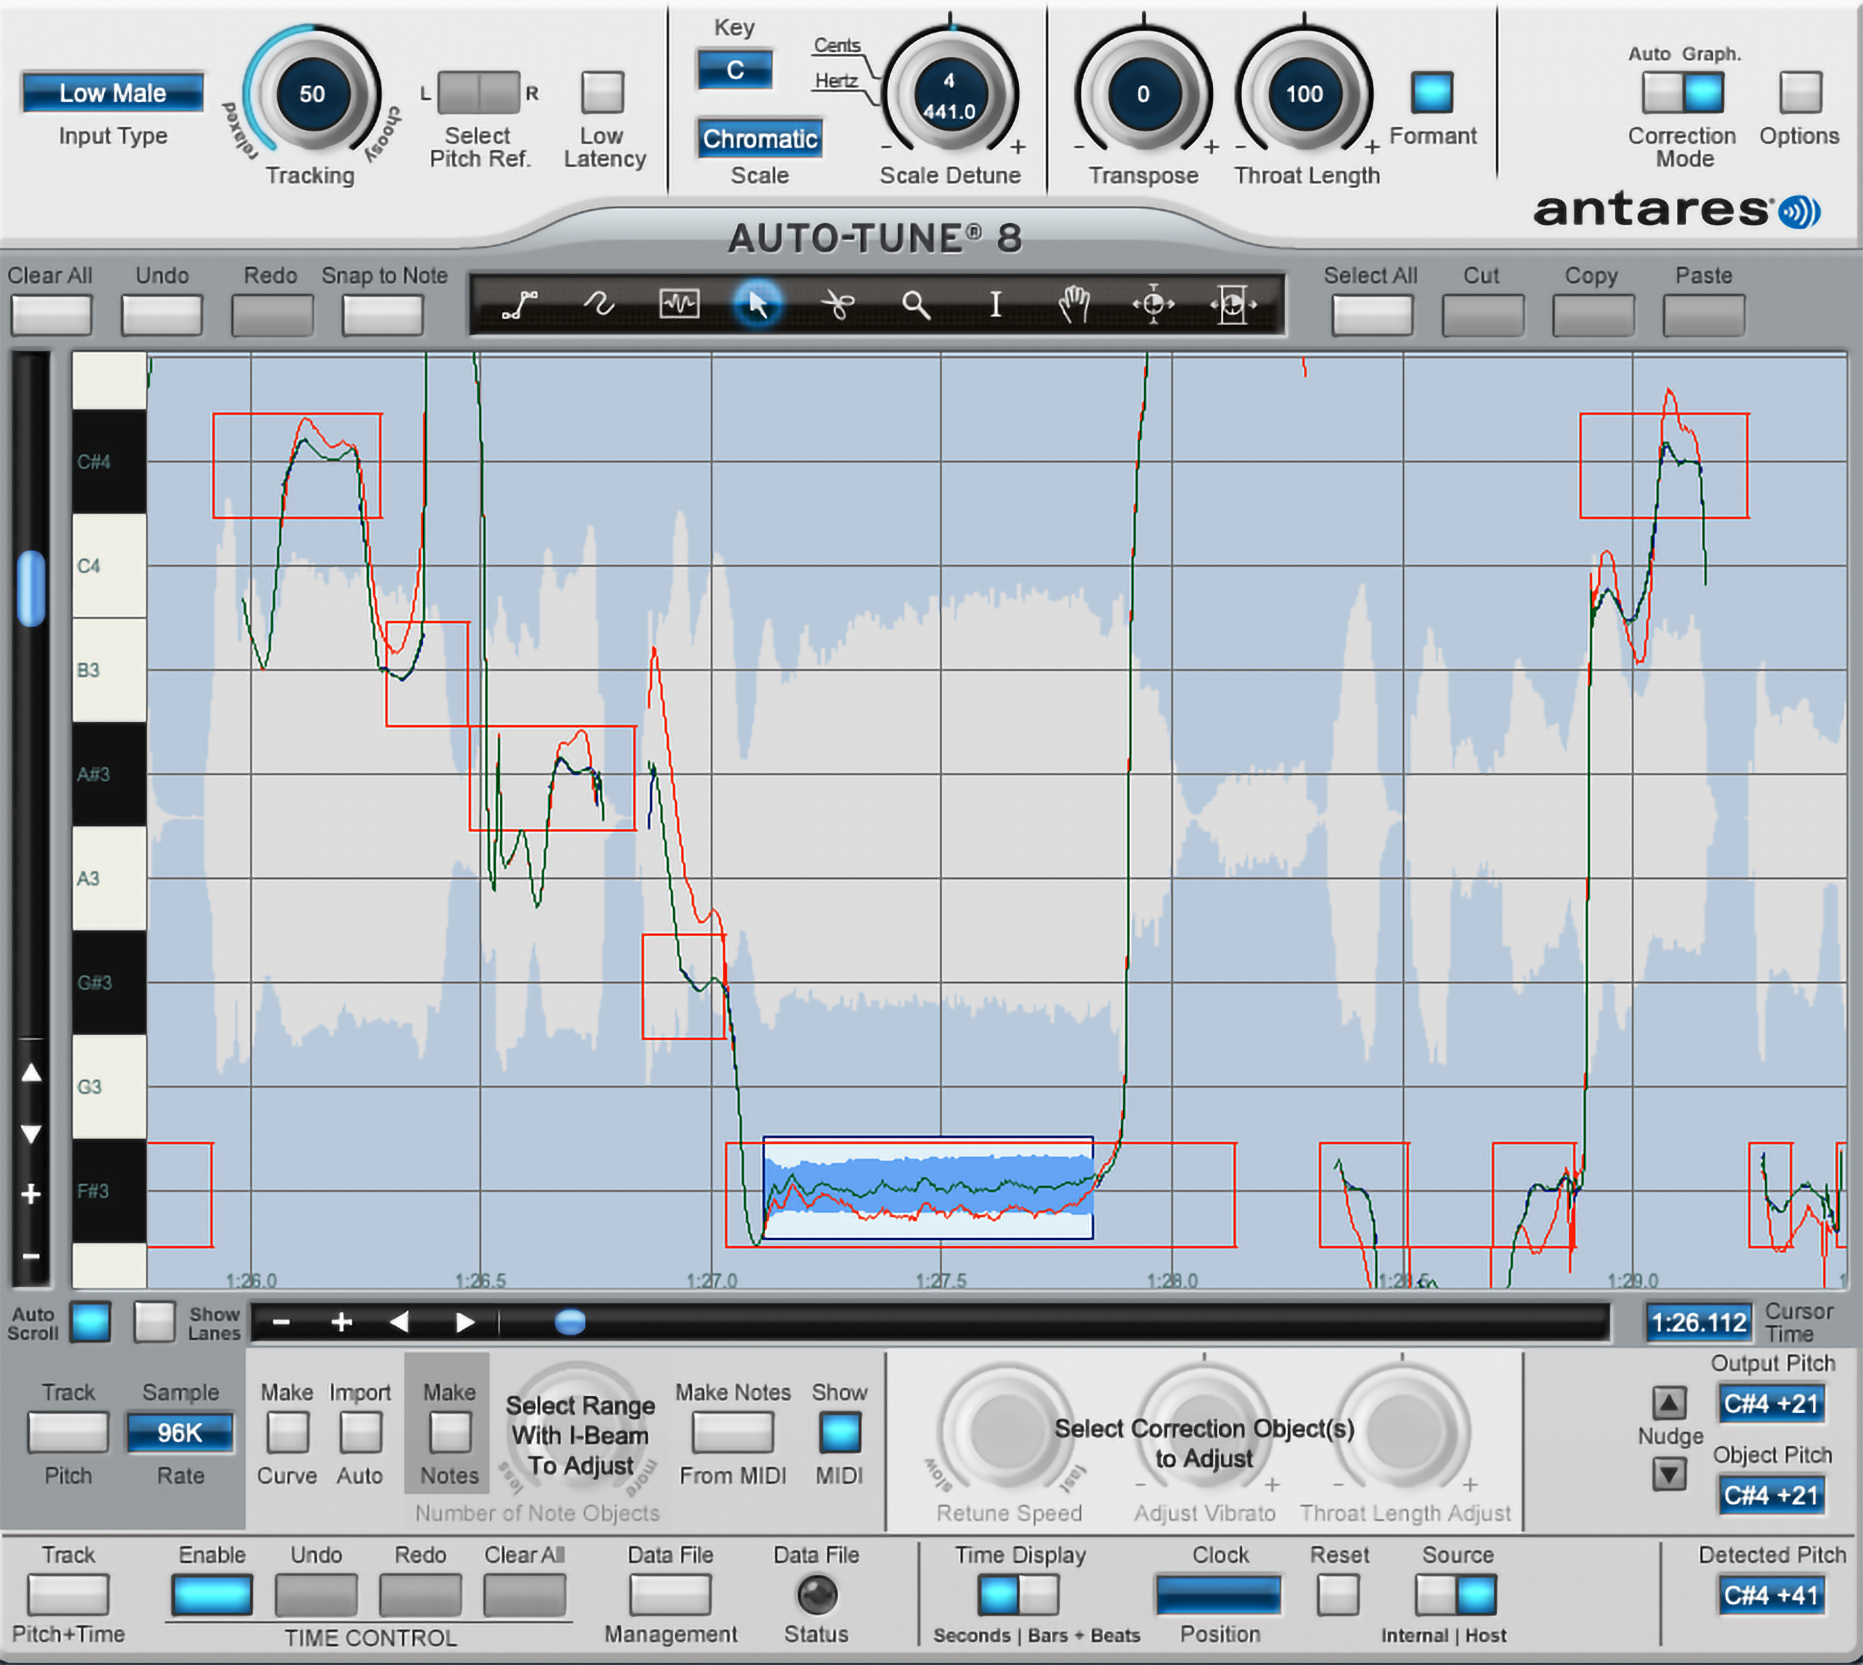Click the Track Pitch+Time button
This screenshot has height=1665, width=1863.
[68, 1594]
